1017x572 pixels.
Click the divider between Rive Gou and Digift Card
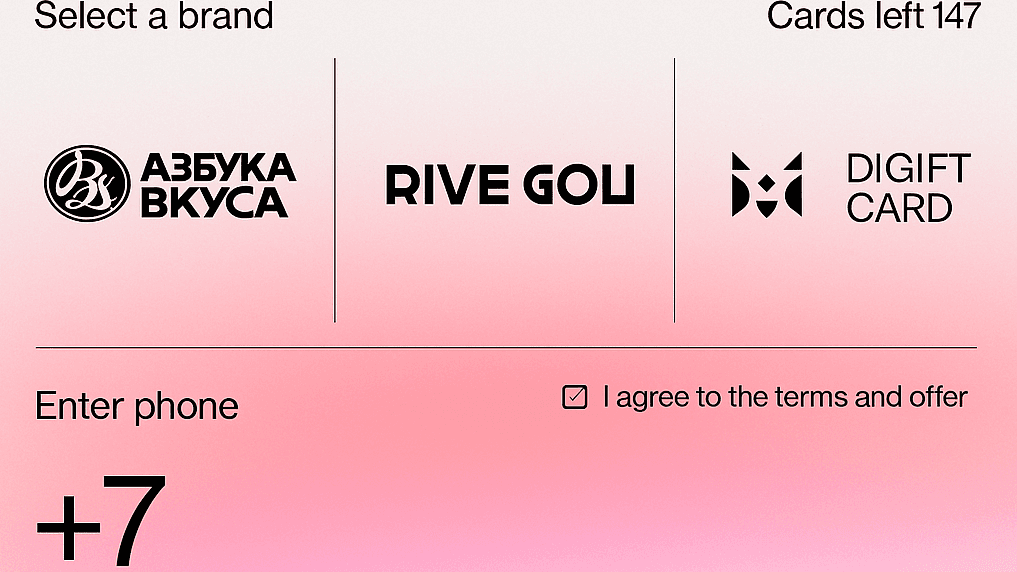pyautogui.click(x=675, y=190)
